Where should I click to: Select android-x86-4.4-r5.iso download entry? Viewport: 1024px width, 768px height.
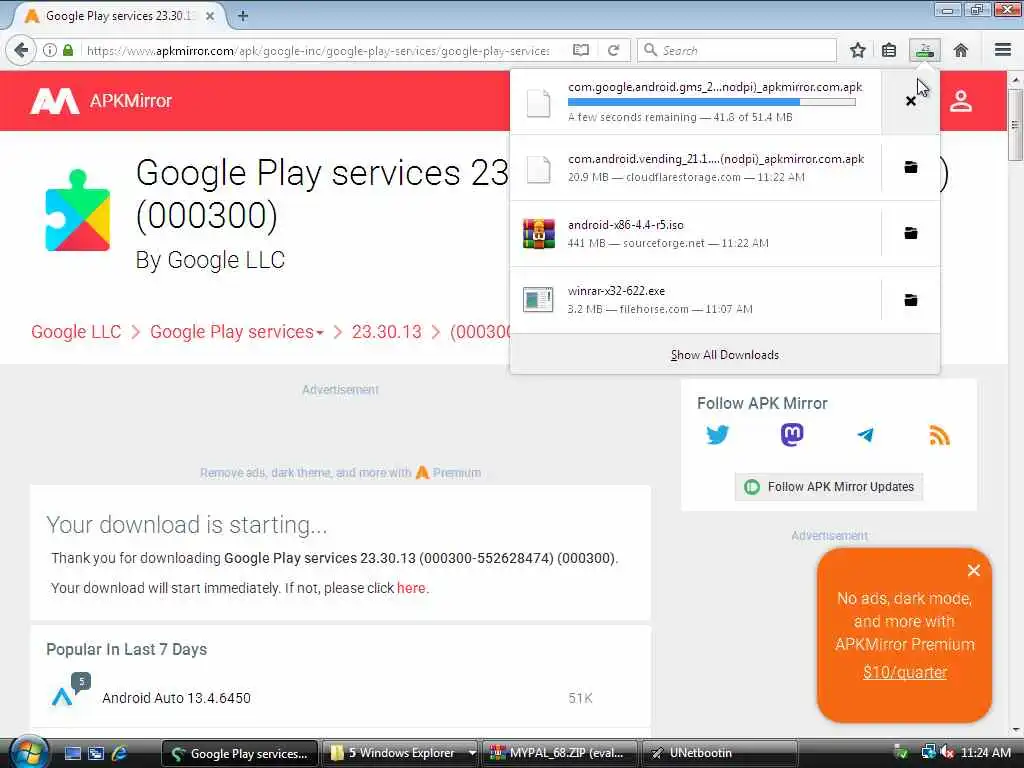click(696, 233)
